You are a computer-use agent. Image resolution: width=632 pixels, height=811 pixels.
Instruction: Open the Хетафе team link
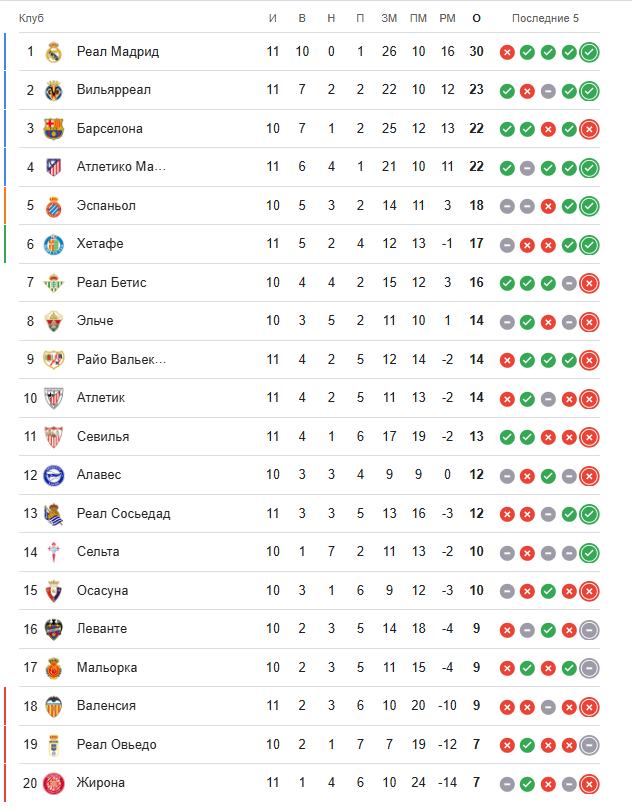[x=100, y=244]
